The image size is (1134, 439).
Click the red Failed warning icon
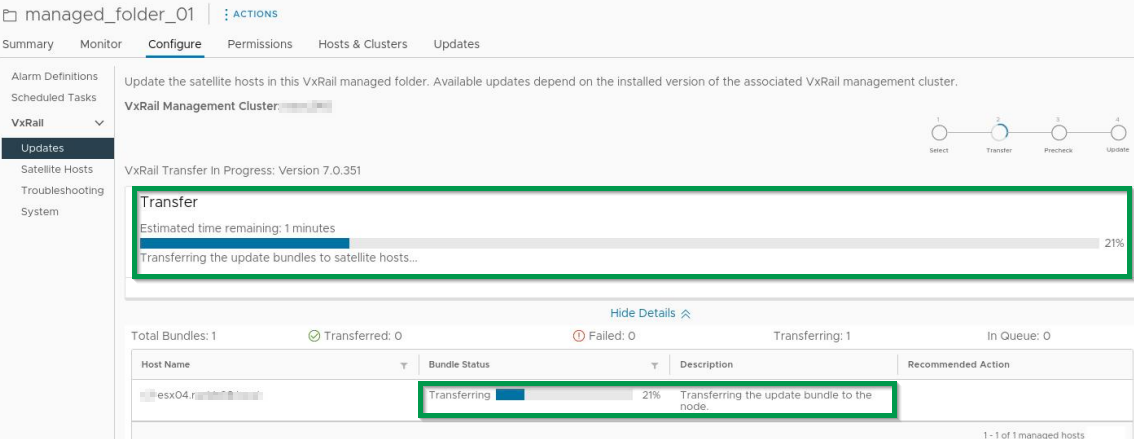[579, 336]
